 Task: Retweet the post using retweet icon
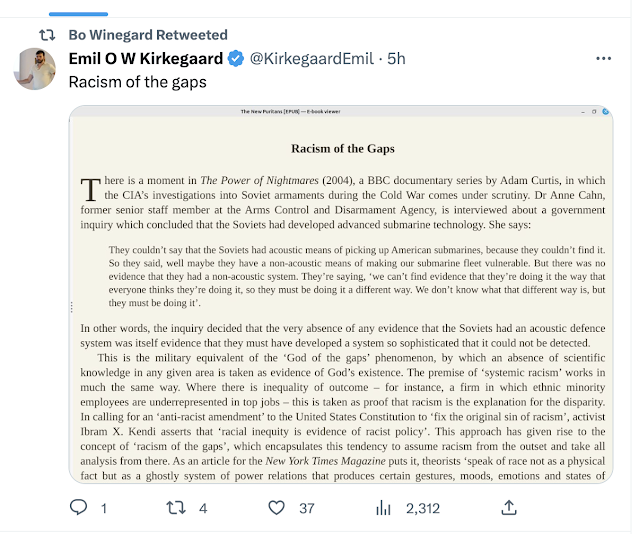pyautogui.click(x=176, y=508)
